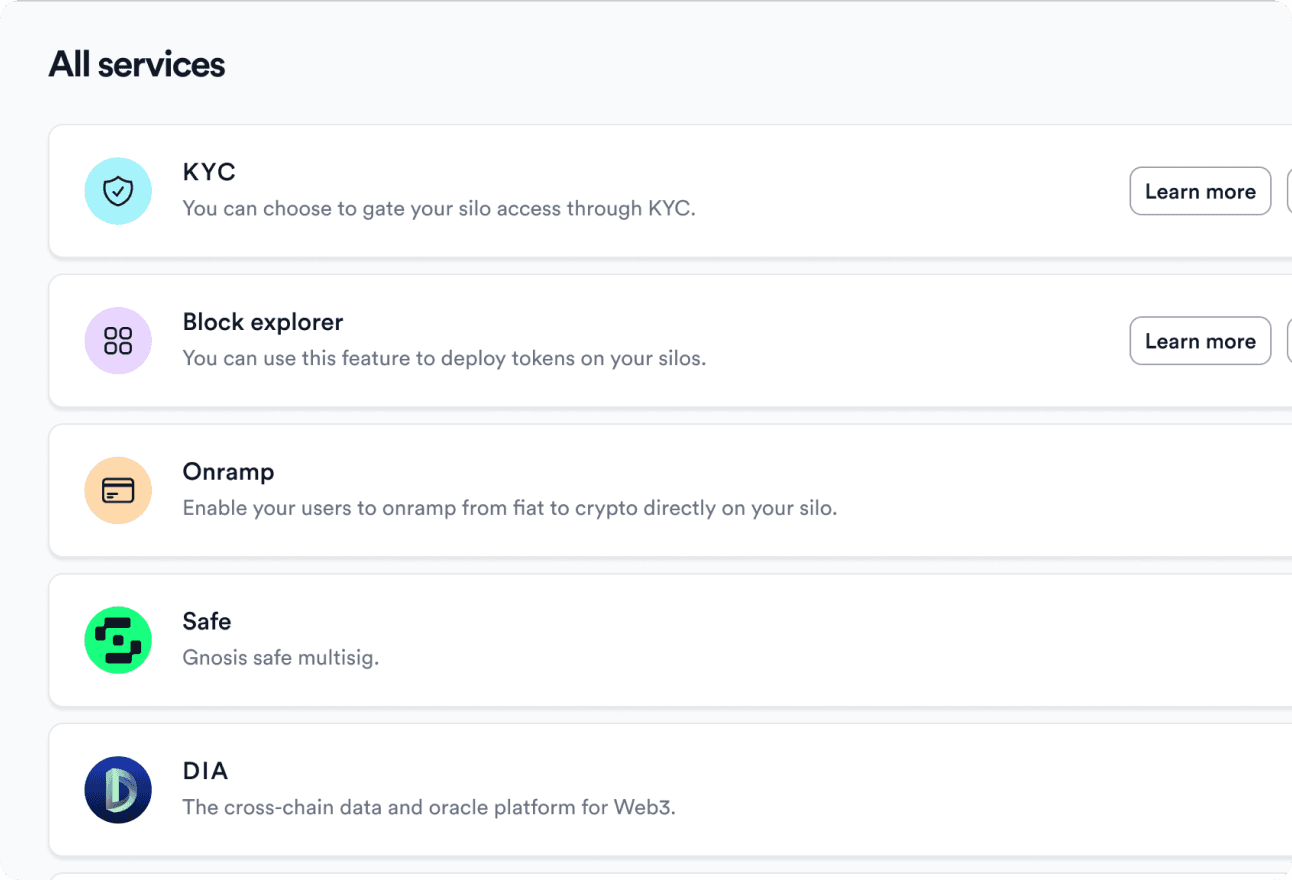Viewport: 1292px width, 880px height.
Task: Click the "Gnosis safe multisig." description
Action: click(x=281, y=658)
